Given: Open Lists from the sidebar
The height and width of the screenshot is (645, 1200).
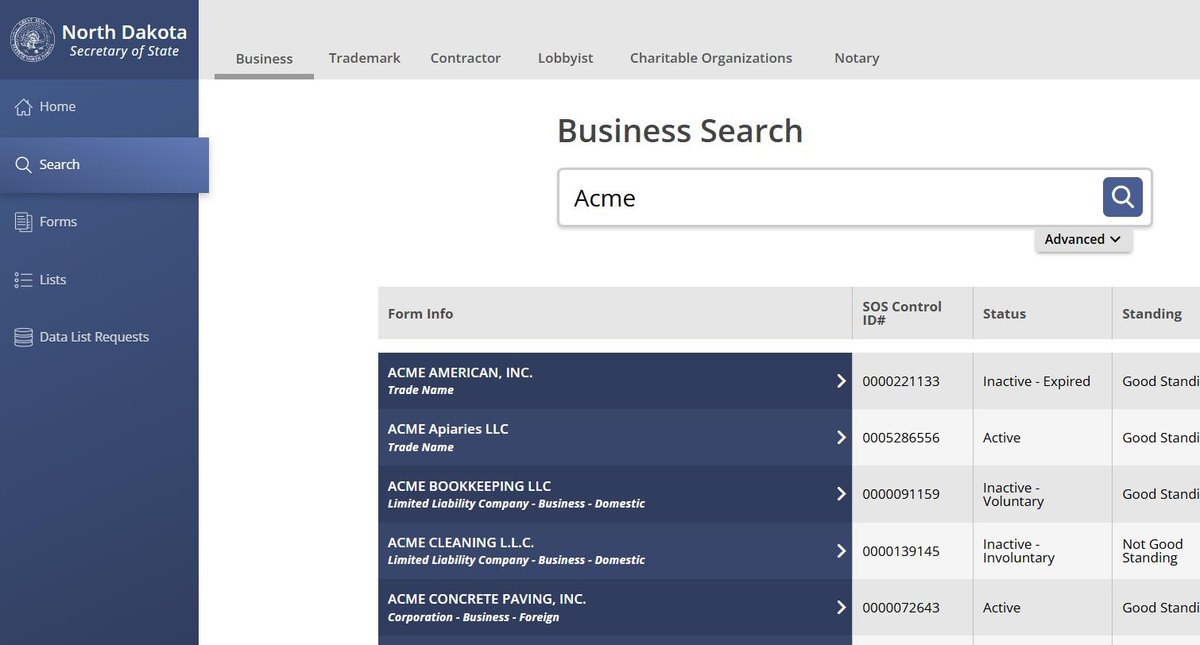Looking at the screenshot, I should click(x=99, y=280).
